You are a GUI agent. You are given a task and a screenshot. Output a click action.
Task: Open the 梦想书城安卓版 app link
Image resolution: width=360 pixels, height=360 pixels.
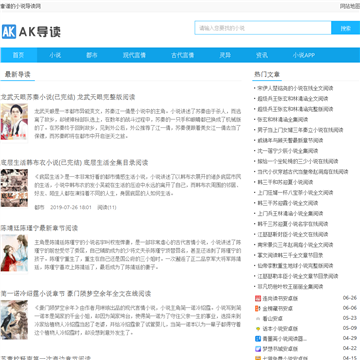280,349
